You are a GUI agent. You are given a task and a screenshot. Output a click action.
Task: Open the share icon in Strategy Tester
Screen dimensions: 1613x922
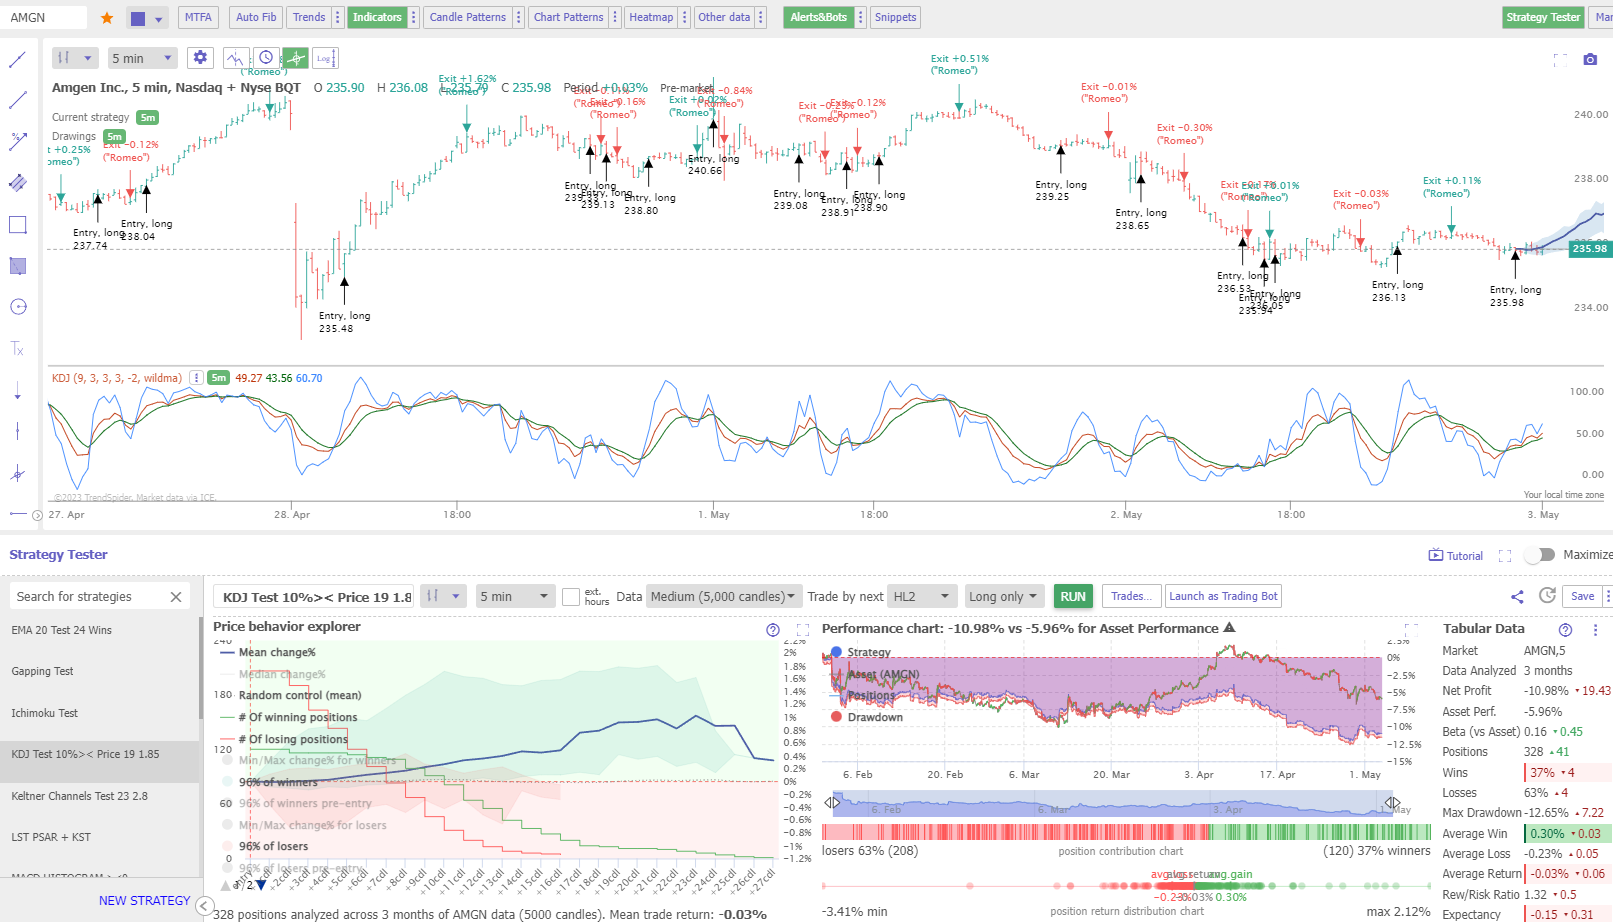[x=1517, y=596]
